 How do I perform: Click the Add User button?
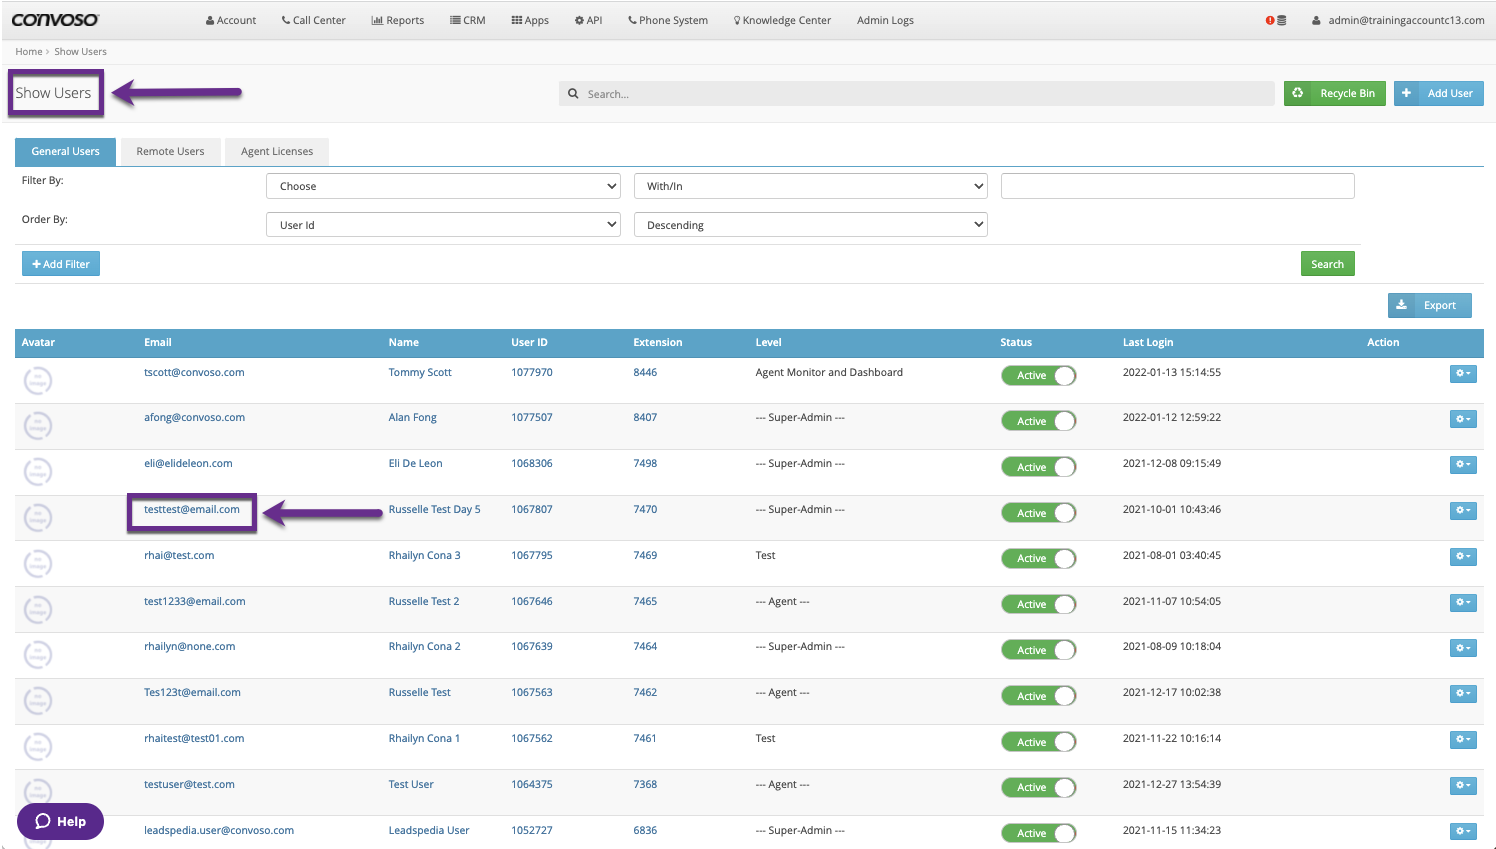[x=1438, y=93]
